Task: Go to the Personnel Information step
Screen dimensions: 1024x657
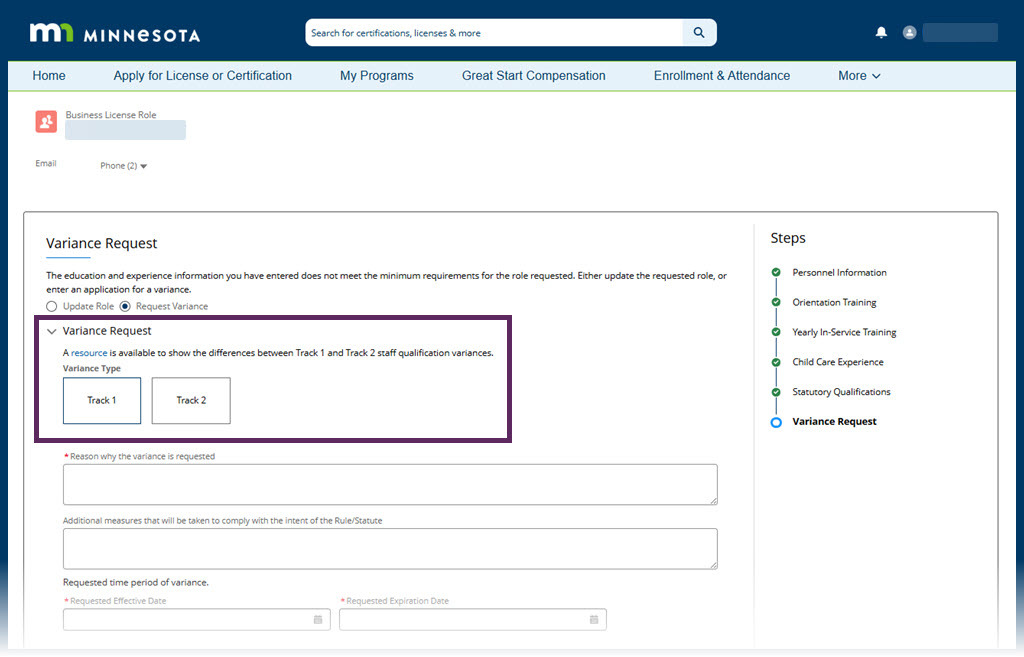Action: (839, 272)
